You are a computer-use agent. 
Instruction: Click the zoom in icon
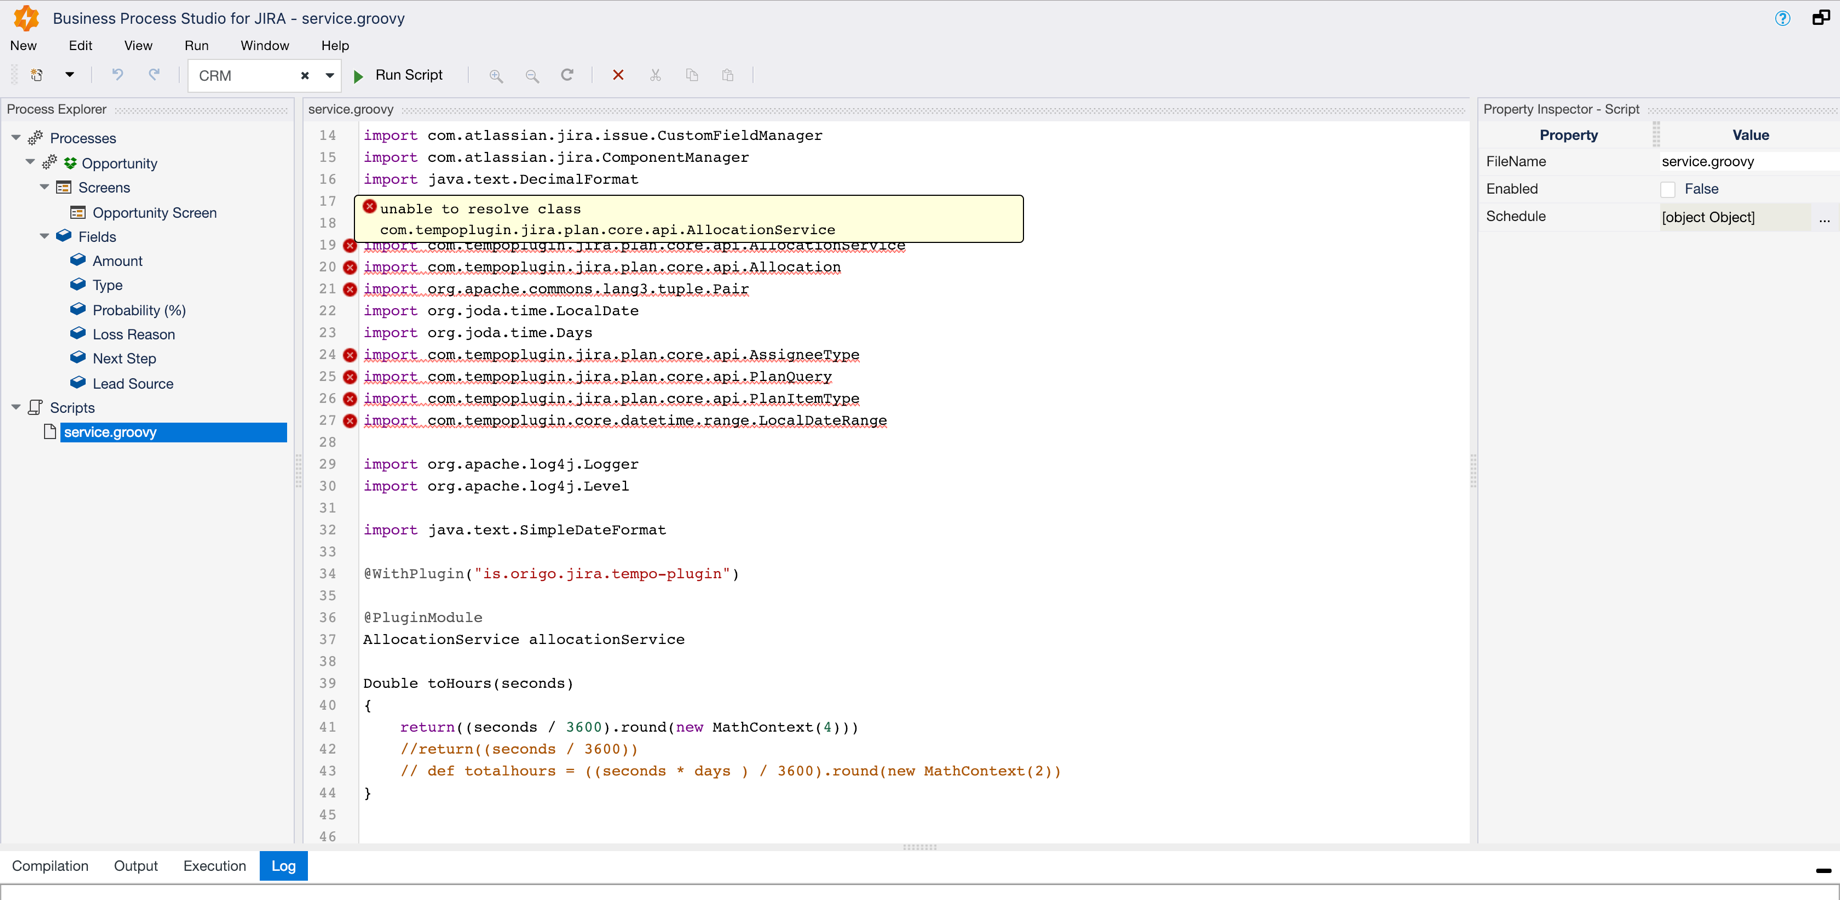(496, 76)
